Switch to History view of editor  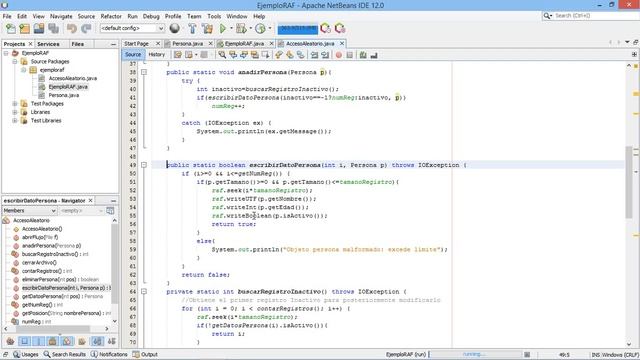(x=156, y=55)
